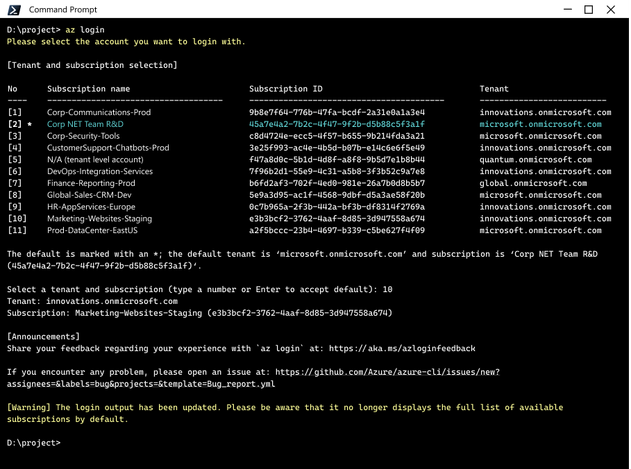Maximize the Command Prompt window

point(588,9)
